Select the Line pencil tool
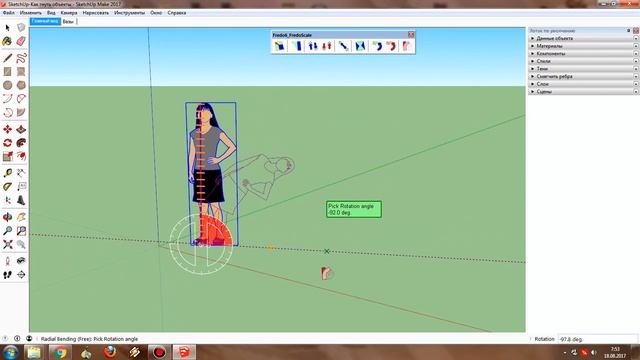Image resolution: width=640 pixels, height=360 pixels. pyautogui.click(x=7, y=58)
